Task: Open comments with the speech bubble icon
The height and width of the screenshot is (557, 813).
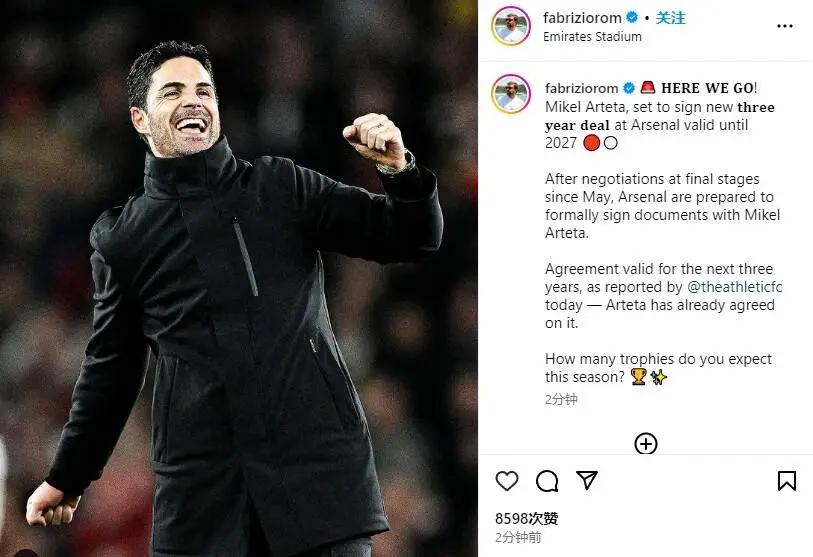Action: 547,481
